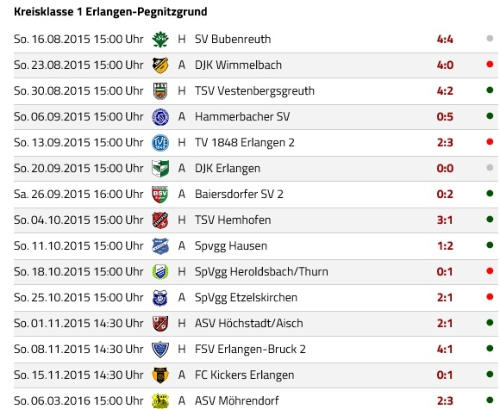The width and height of the screenshot is (500, 409).
Task: Click the FSV Erlangen-Bruck 2 shield icon
Action: coord(160,349)
